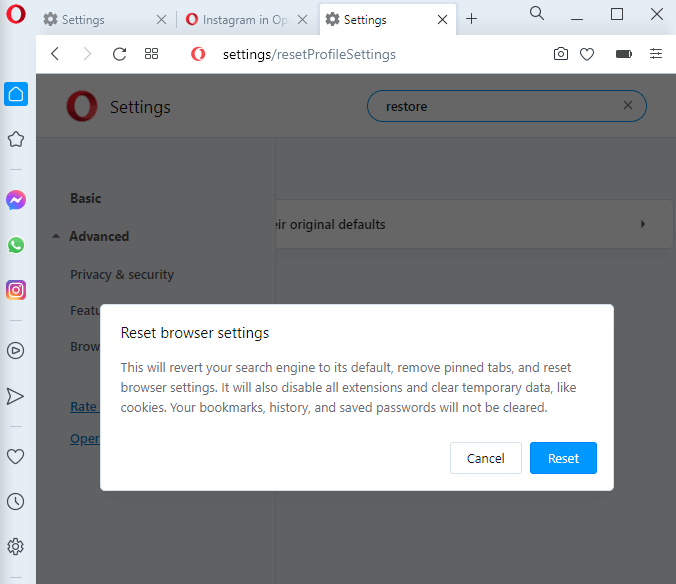Image resolution: width=676 pixels, height=584 pixels.
Task: Open Settings gear icon in sidebar
Action: pos(16,547)
